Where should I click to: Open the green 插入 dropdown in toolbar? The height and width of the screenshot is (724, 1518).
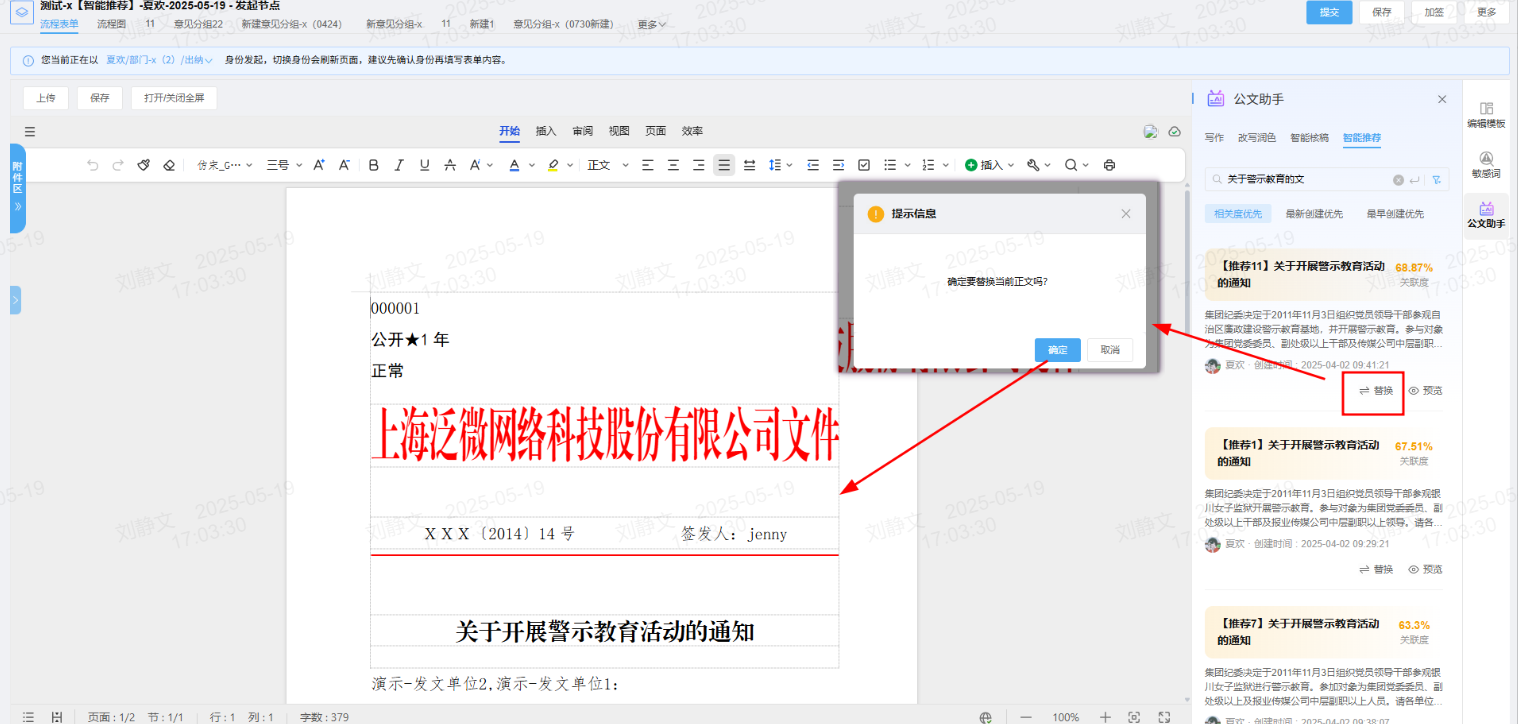(989, 165)
